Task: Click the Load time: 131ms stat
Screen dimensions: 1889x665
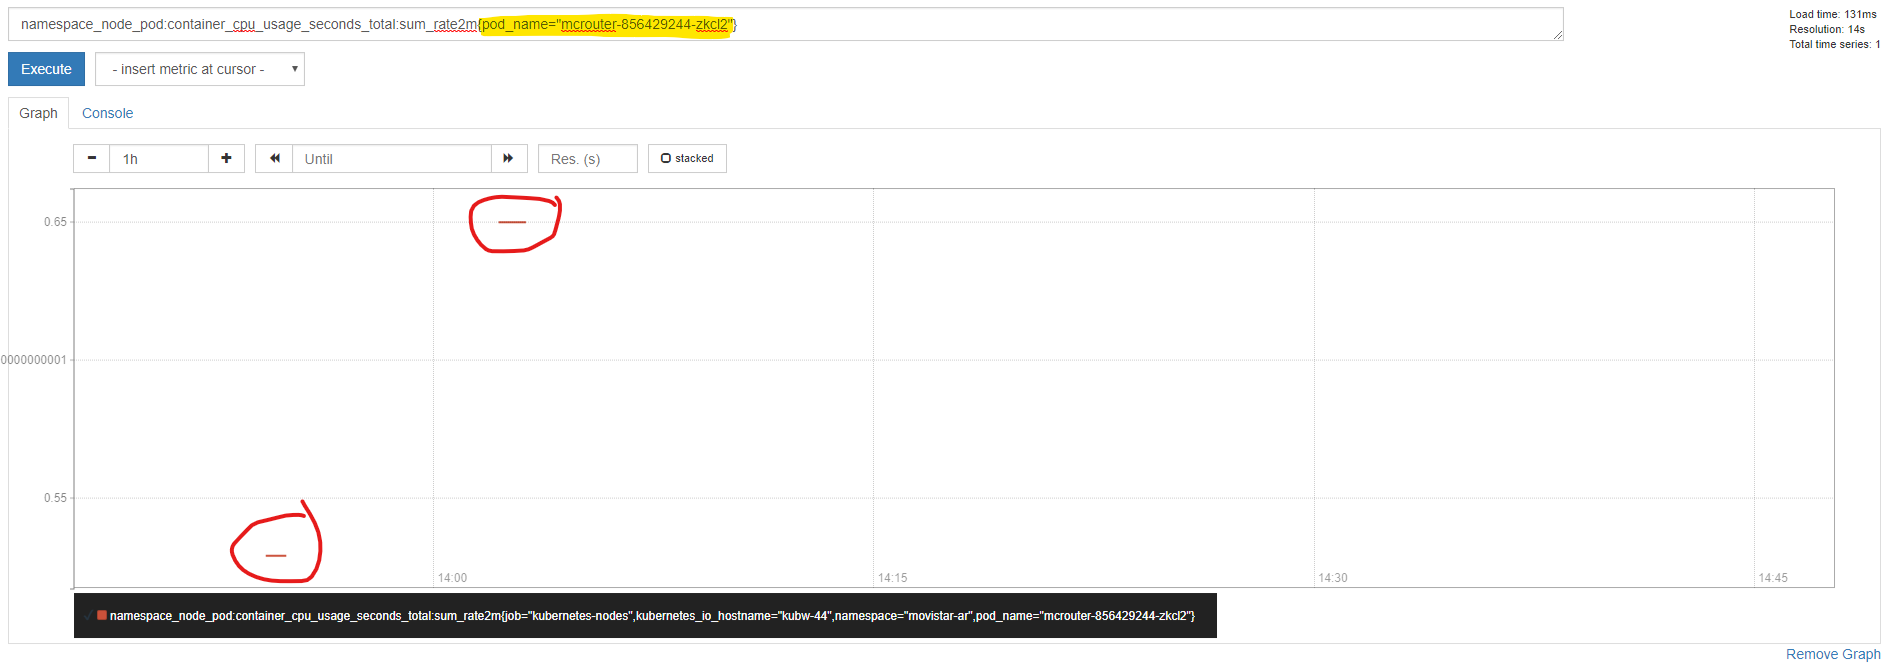Action: point(1832,14)
